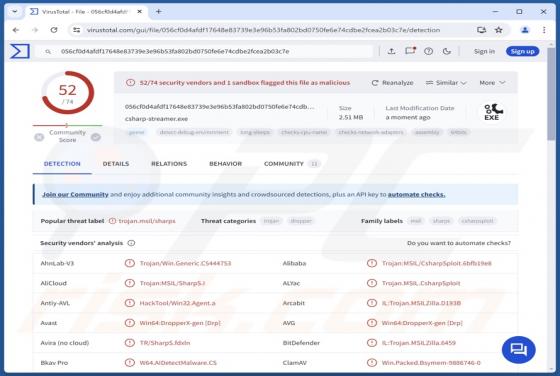The height and width of the screenshot is (376, 560).
Task: Bookmark this page with star icon
Action: pyautogui.click(x=499, y=30)
